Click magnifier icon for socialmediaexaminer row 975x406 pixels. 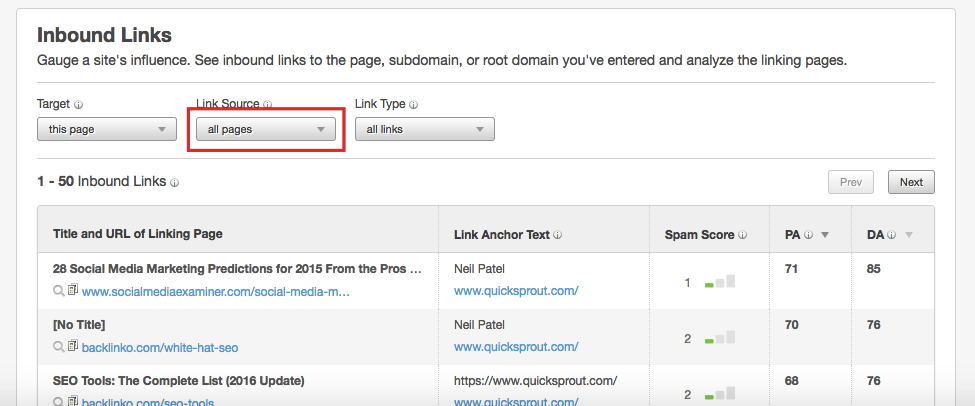(x=59, y=291)
